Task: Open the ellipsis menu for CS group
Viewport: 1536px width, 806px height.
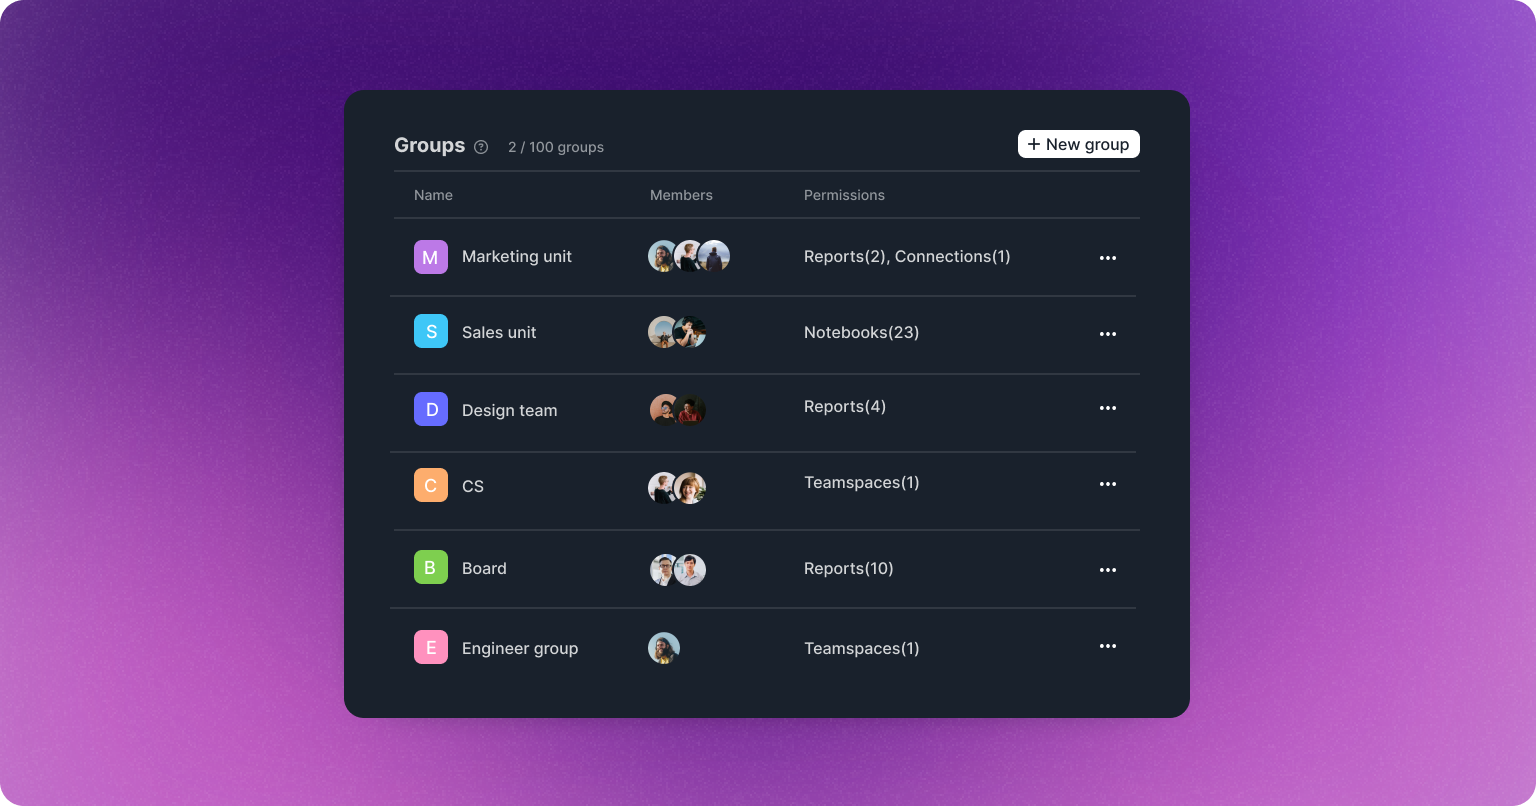Action: coord(1107,484)
